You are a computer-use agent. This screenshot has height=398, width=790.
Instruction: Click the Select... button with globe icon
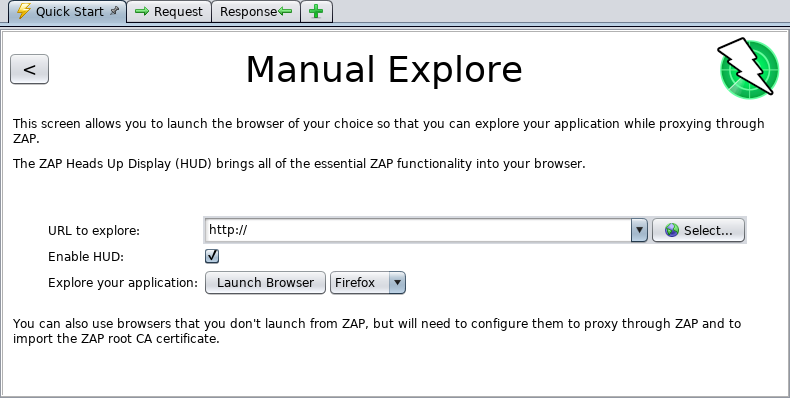698,230
